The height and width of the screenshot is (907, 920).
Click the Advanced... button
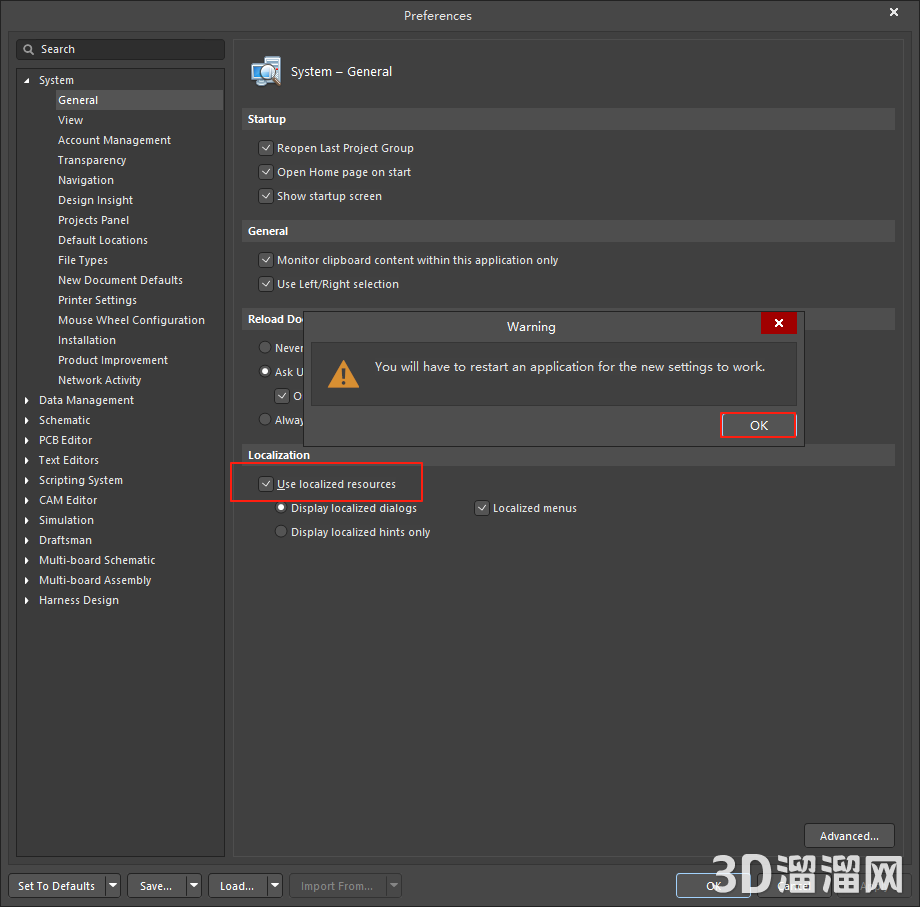849,835
